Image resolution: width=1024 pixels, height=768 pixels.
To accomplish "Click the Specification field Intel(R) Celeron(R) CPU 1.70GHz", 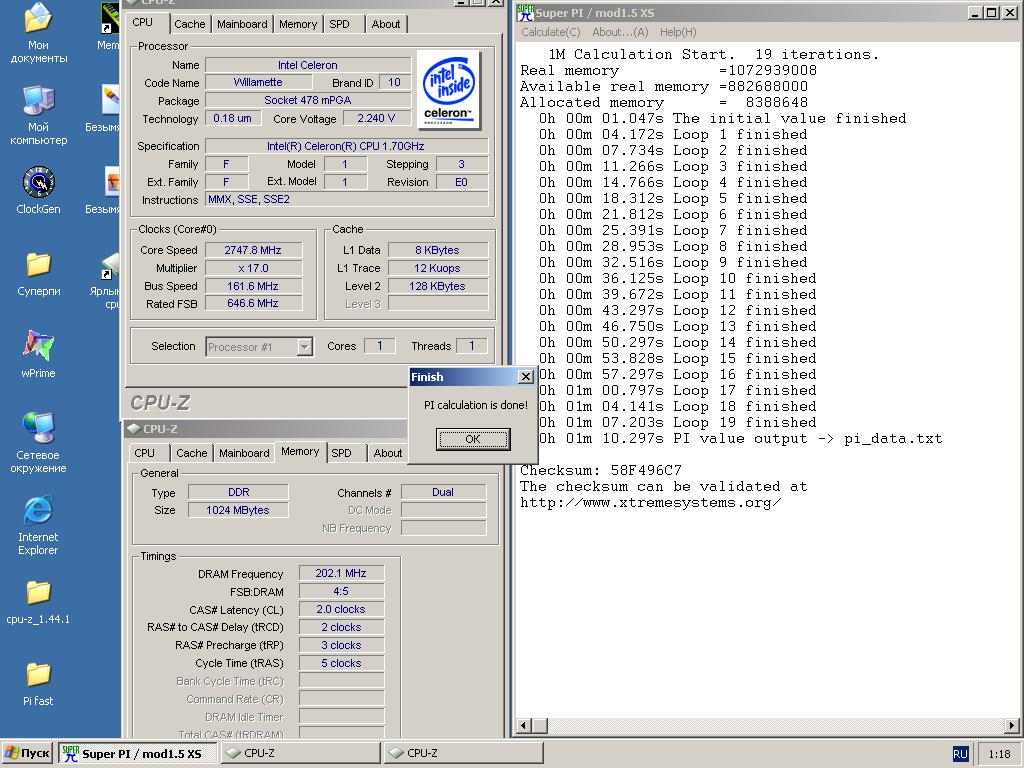I will tap(346, 146).
